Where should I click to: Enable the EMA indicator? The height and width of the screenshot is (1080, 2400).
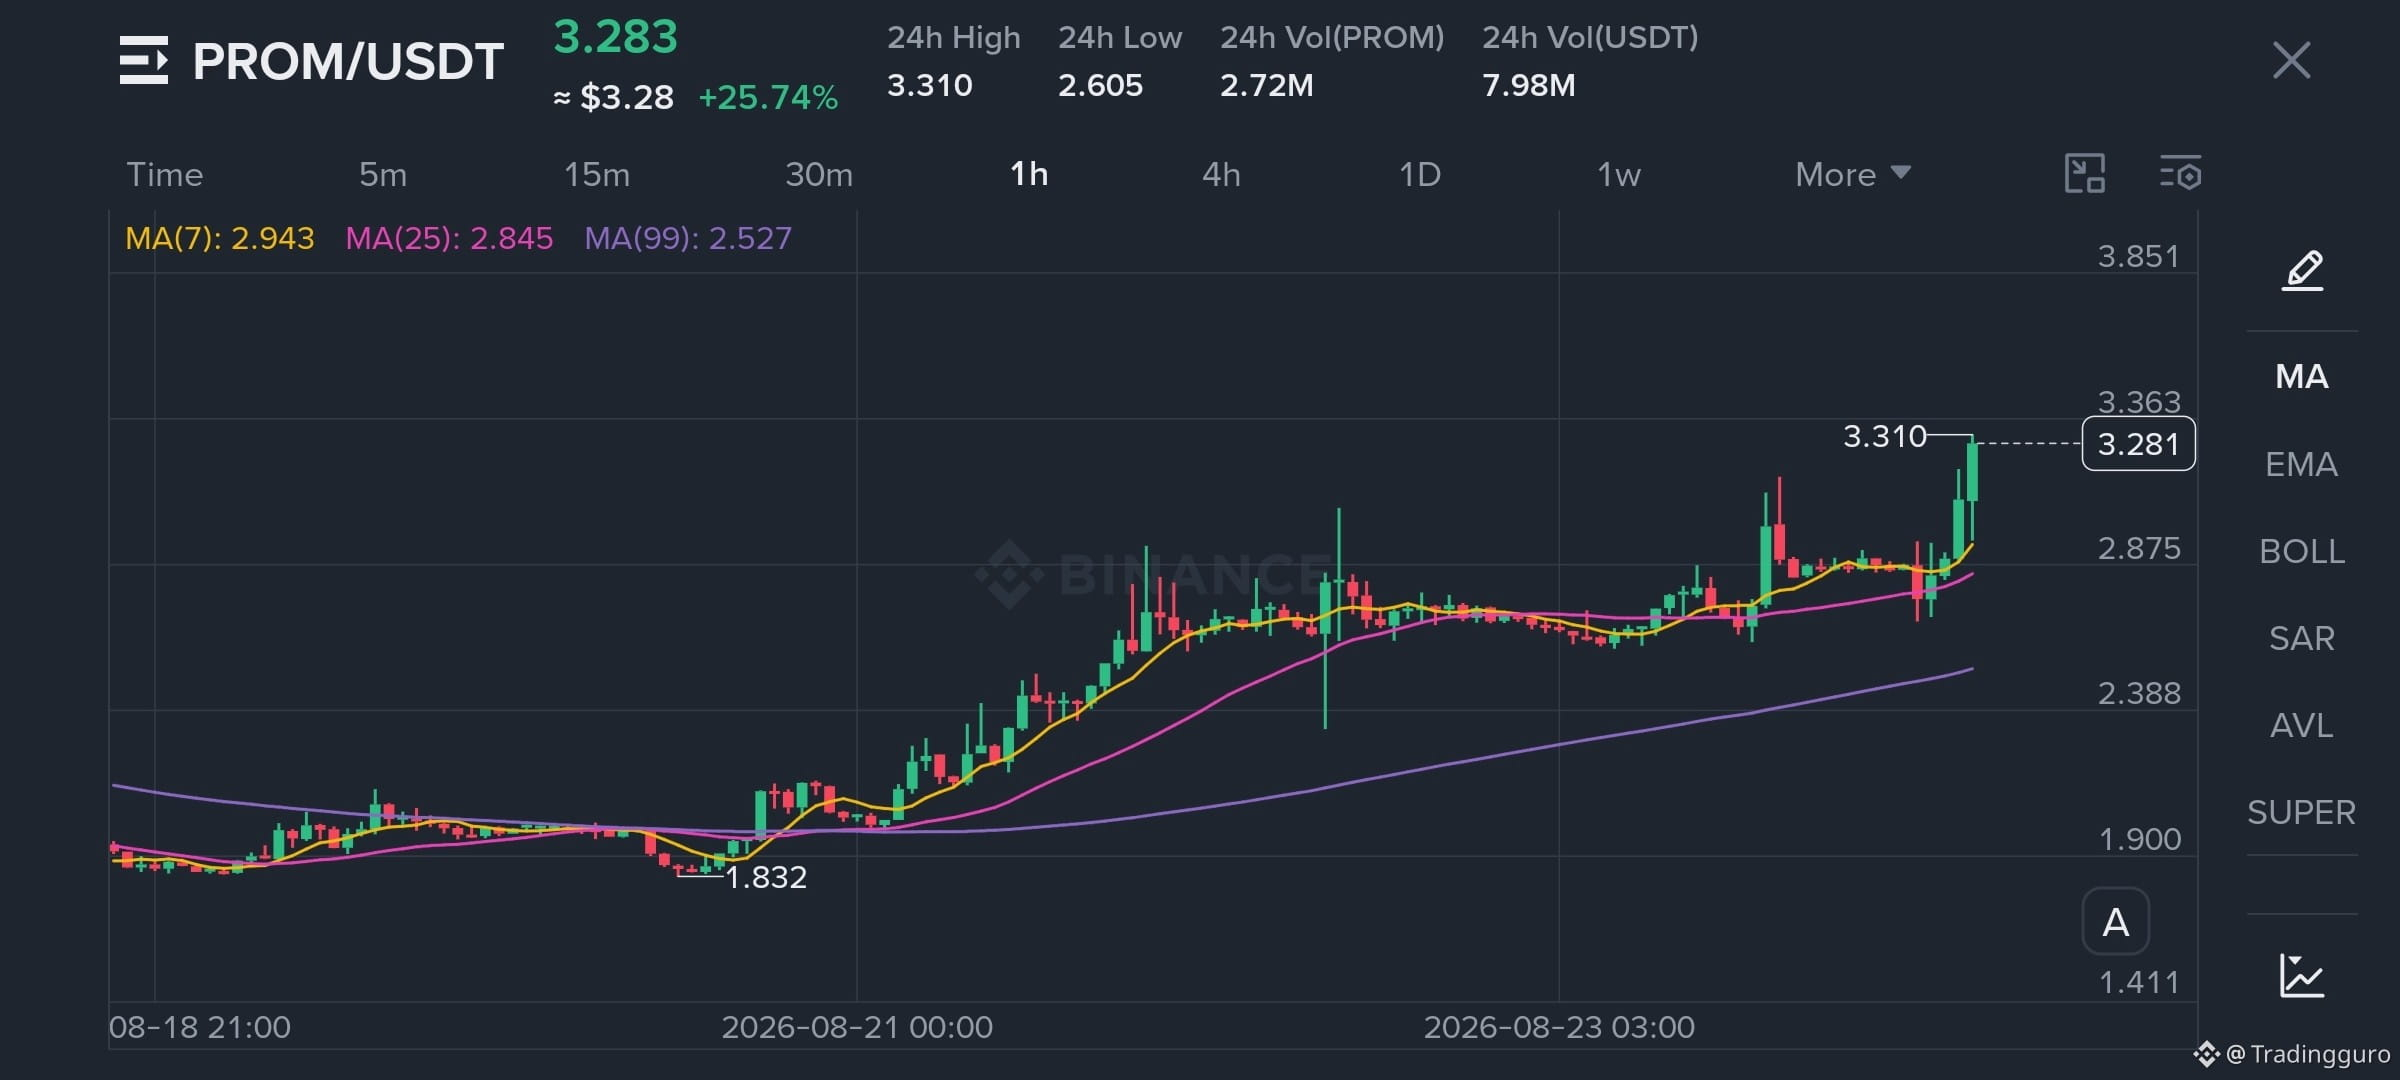coord(2302,464)
